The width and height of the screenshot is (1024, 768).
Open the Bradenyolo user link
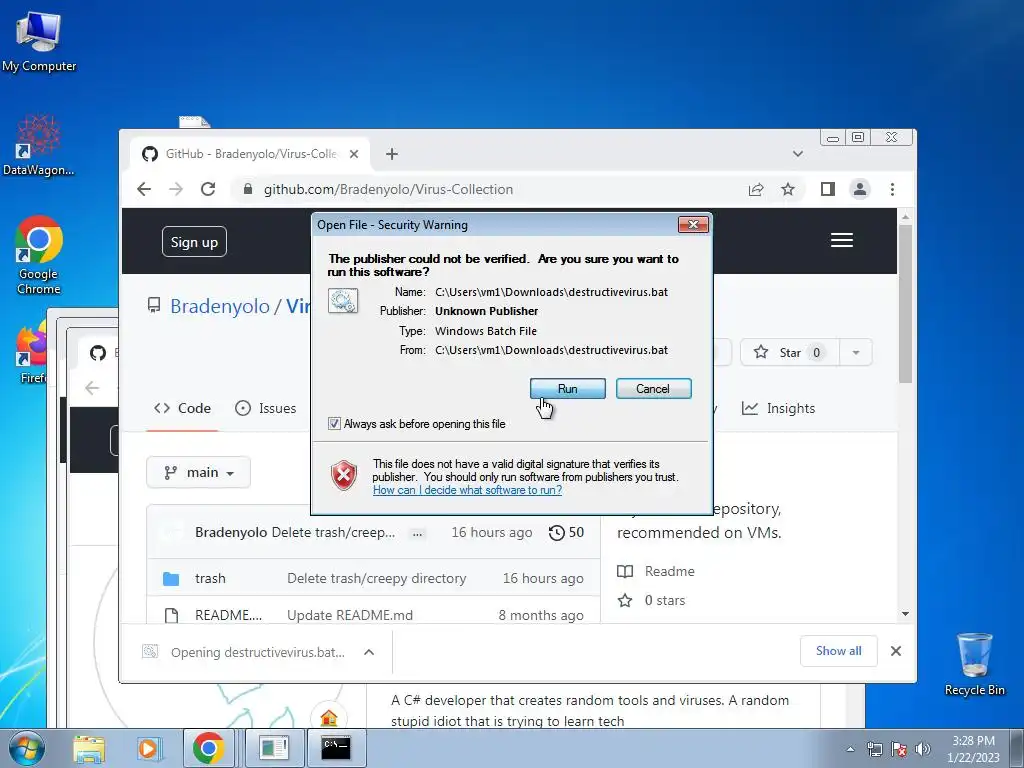[x=219, y=306]
